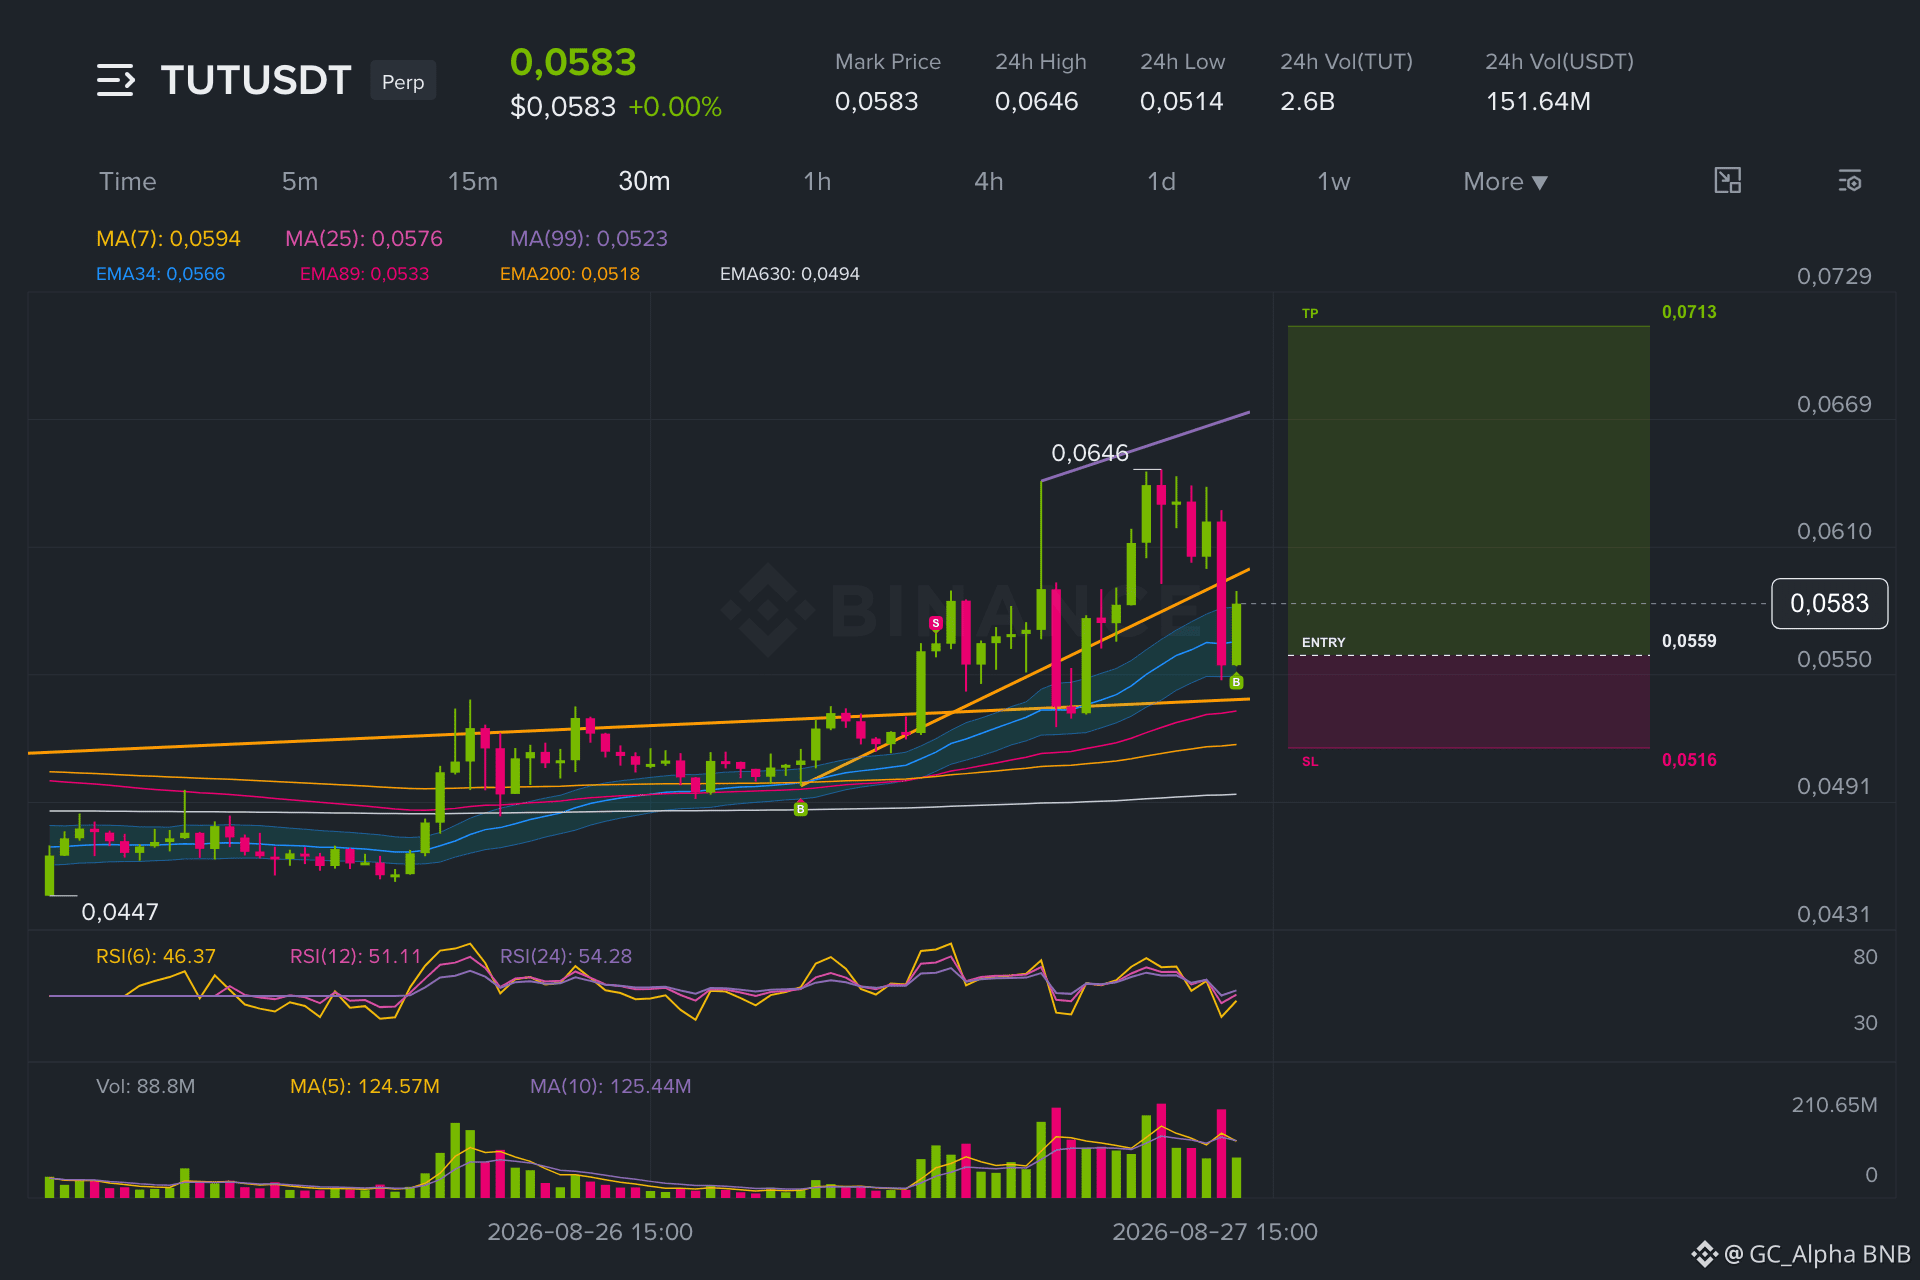Viewport: 1920px width, 1280px height.
Task: Click the RSI(24): 54.28 label
Action: click(x=566, y=957)
